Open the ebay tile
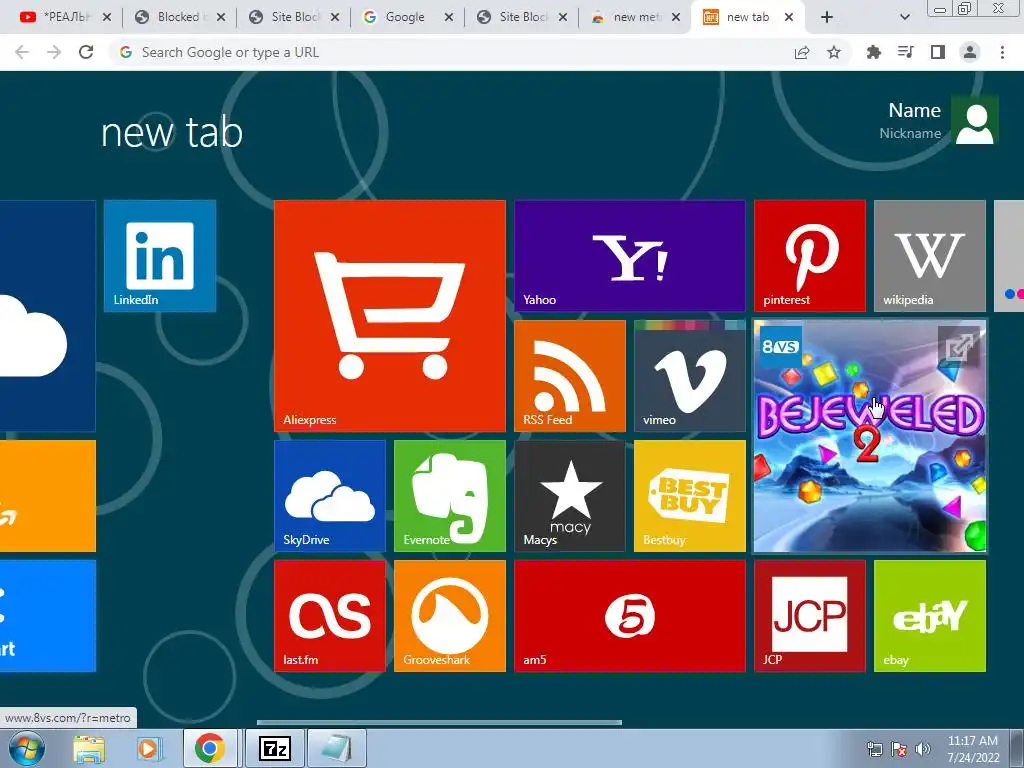Viewport: 1024px width, 768px height. pos(930,616)
